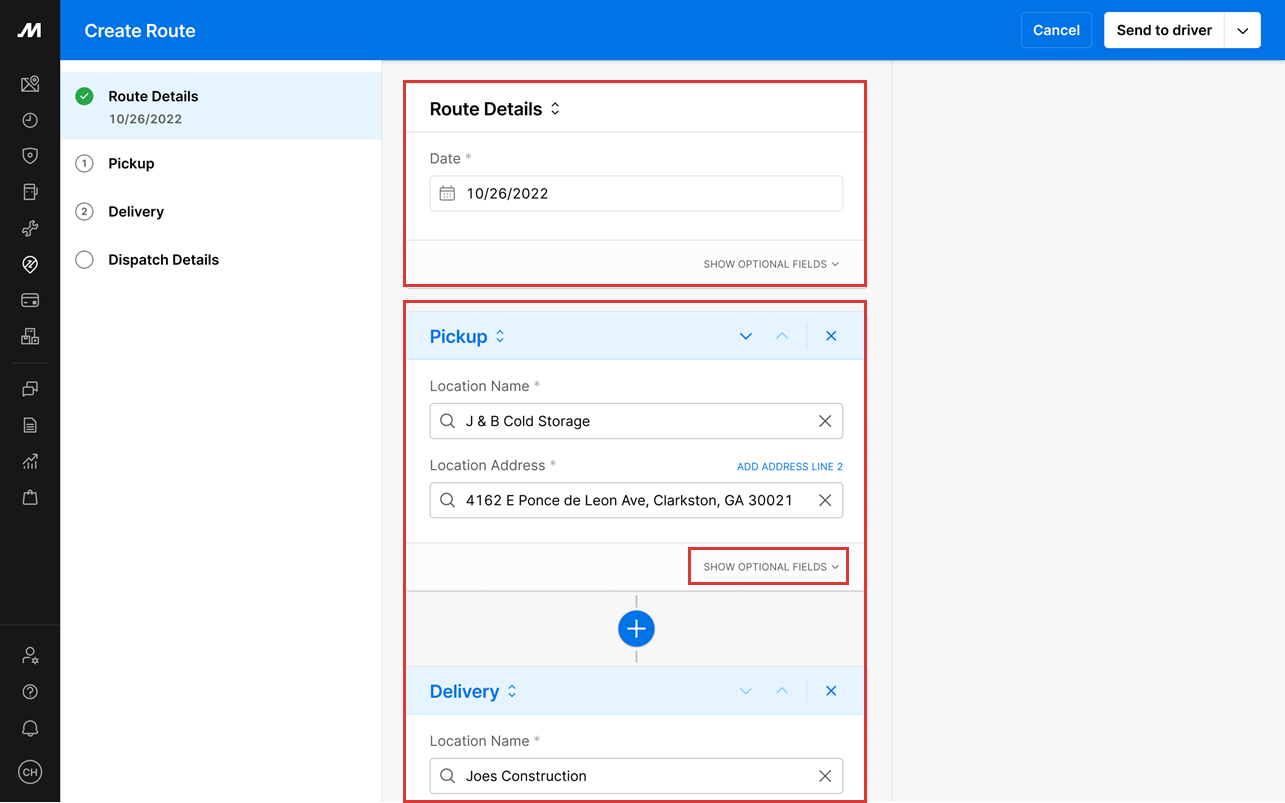Open the shield safety icon in sidebar
Screen dimensions: 1285x803
[x=30, y=156]
